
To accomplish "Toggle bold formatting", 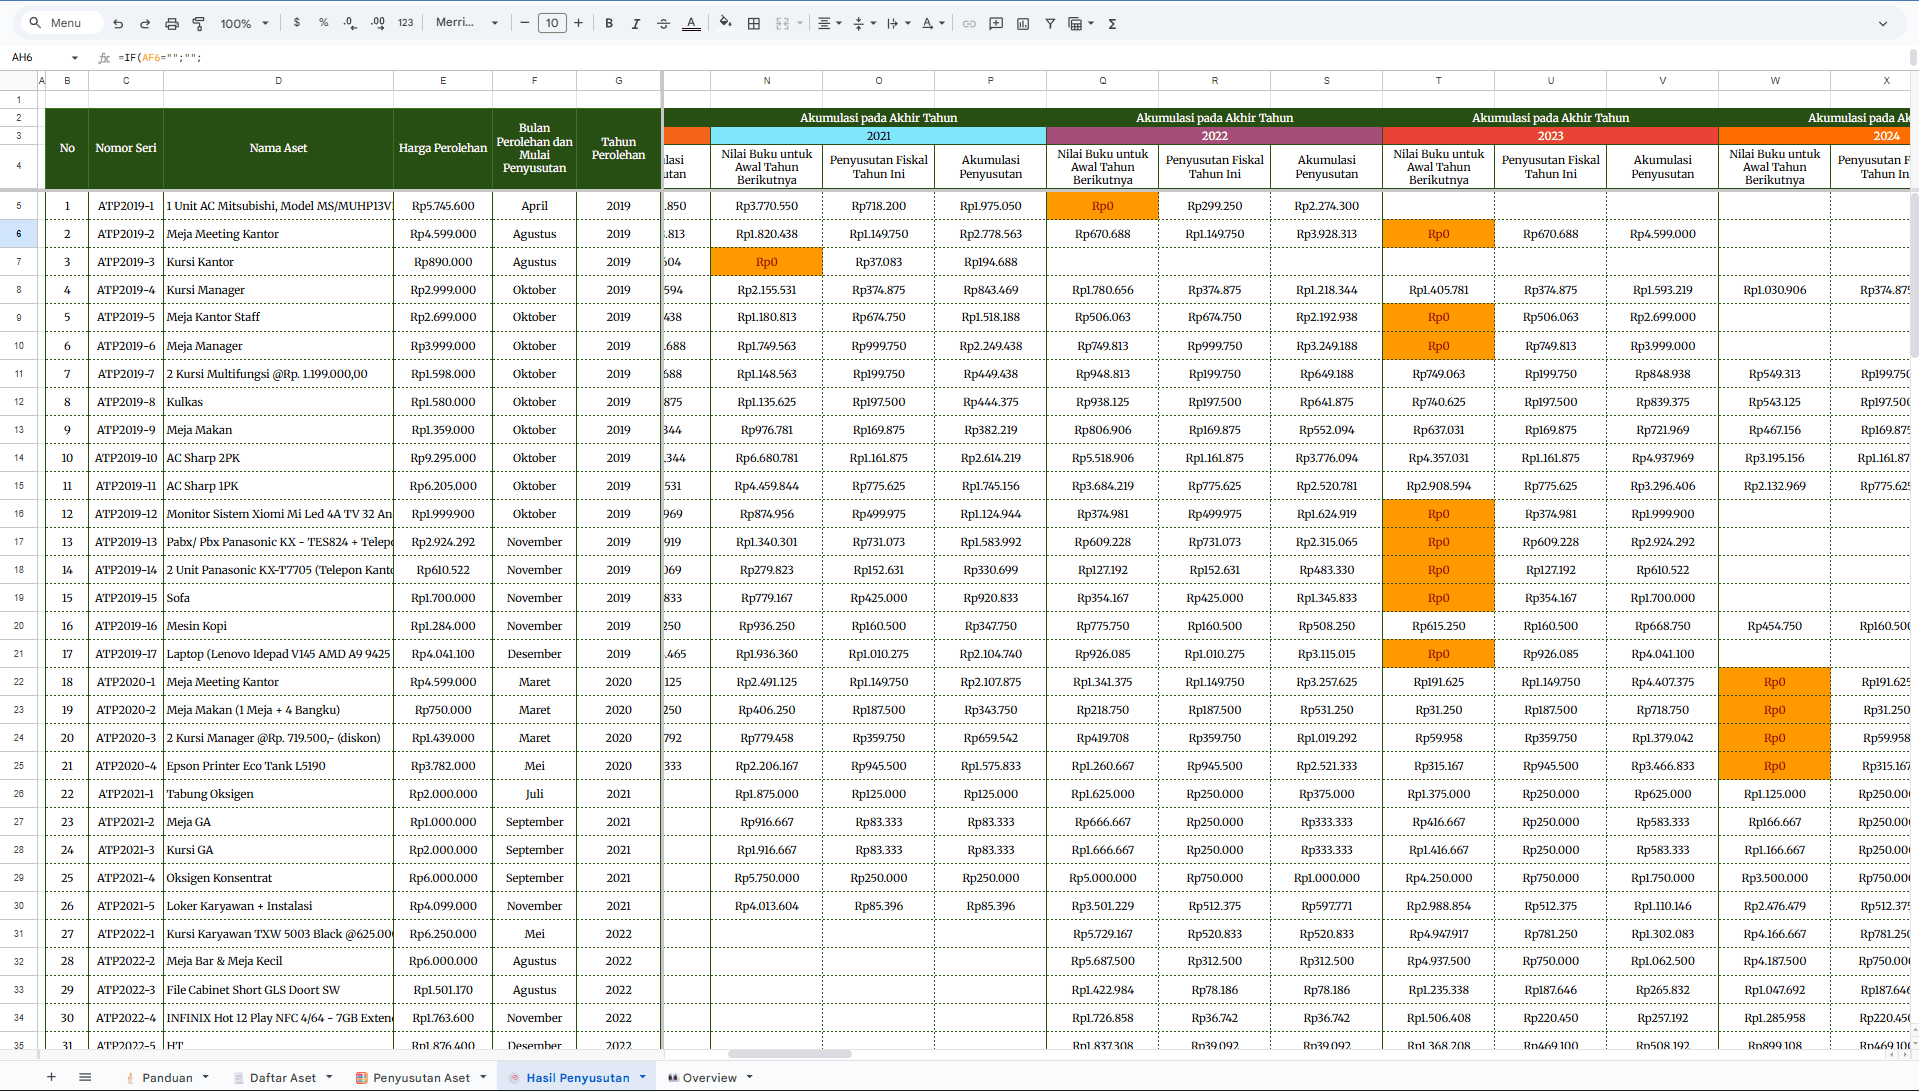I will click(609, 23).
